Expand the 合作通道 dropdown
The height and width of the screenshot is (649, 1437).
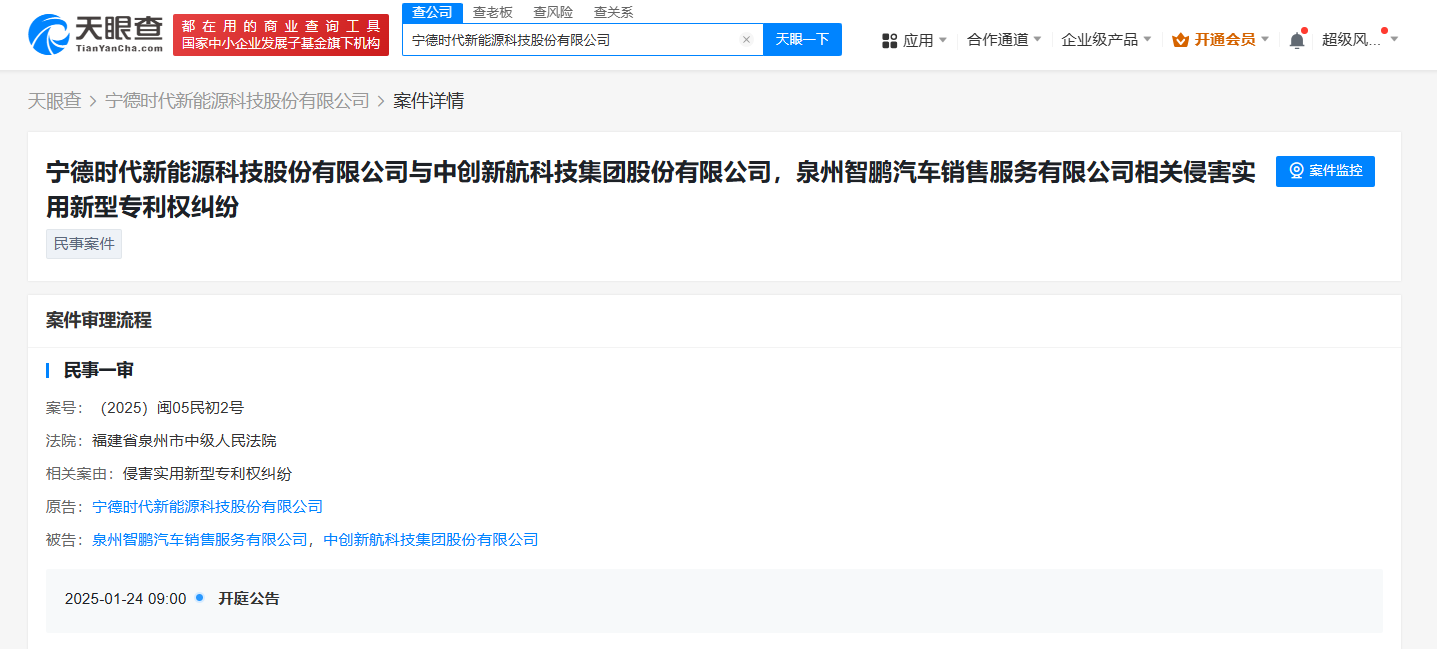tap(1004, 40)
